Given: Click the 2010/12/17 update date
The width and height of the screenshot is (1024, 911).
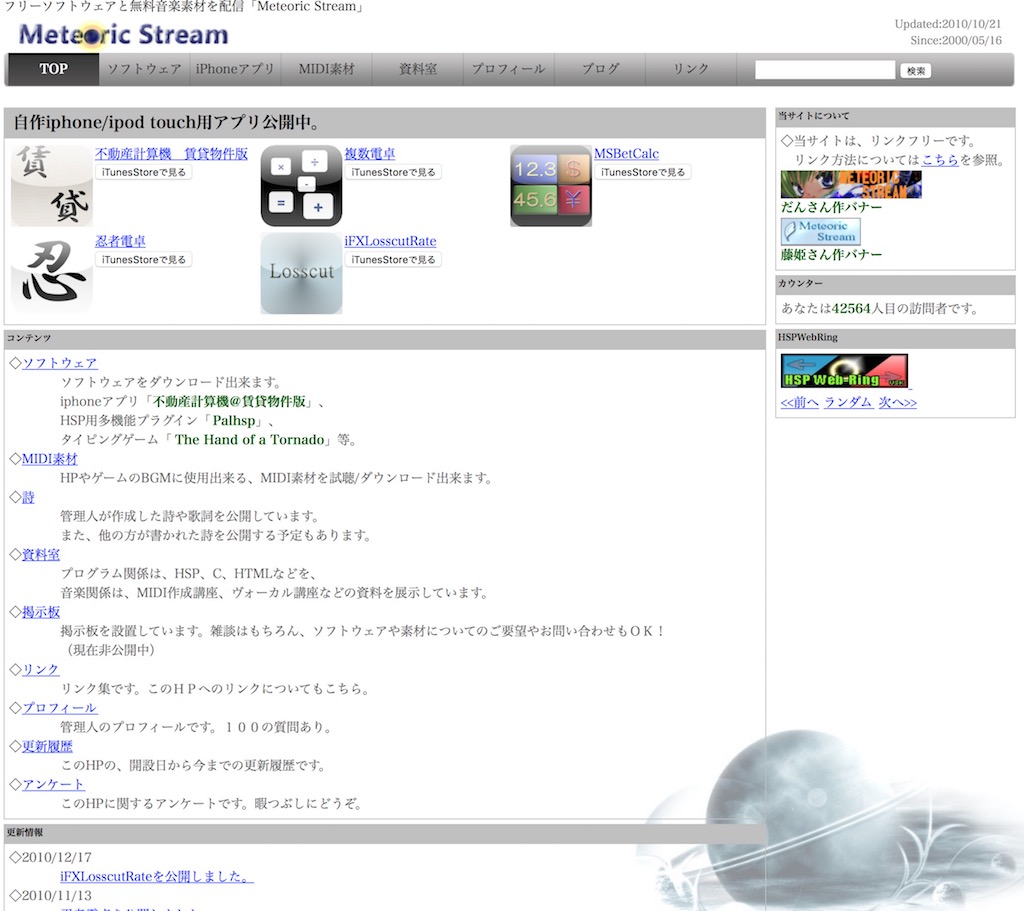Looking at the screenshot, I should point(57,857).
